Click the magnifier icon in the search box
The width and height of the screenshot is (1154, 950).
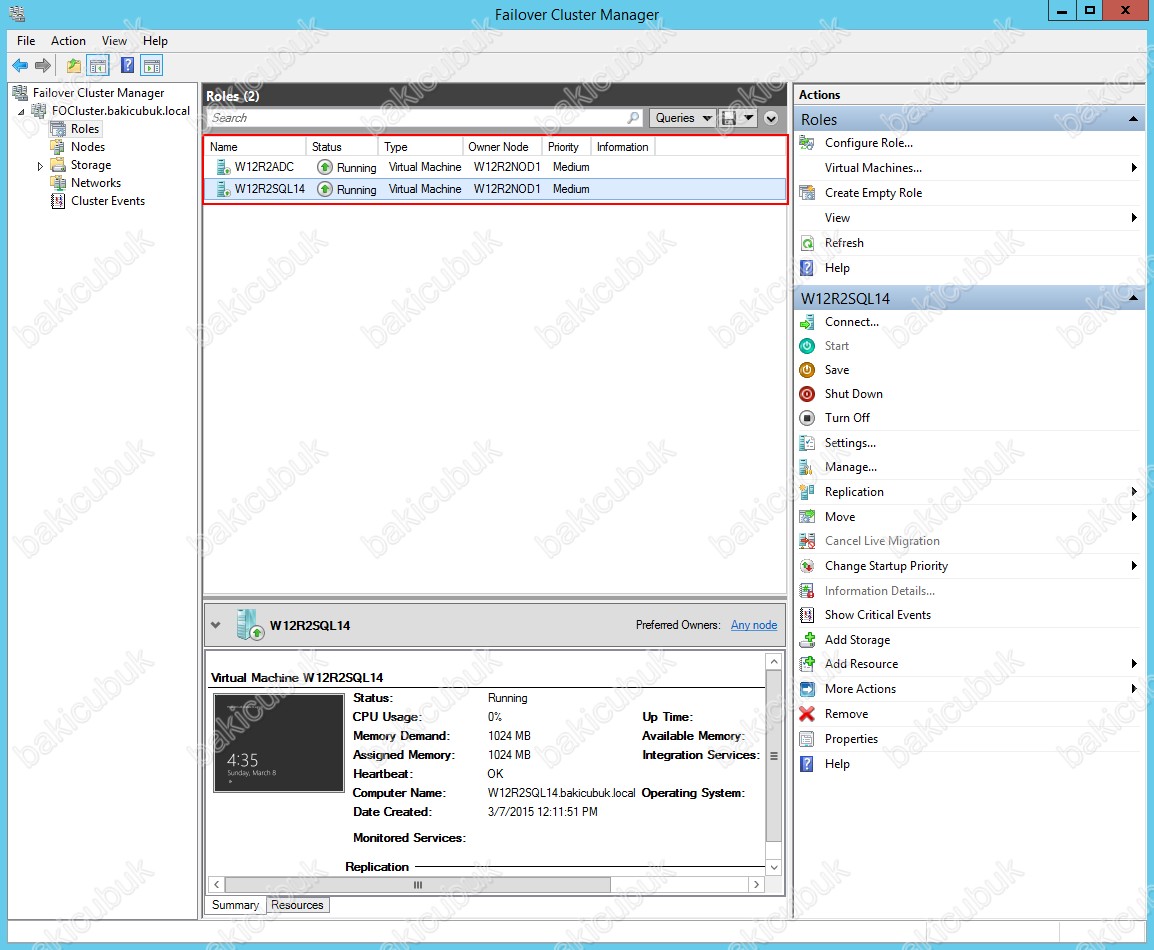click(633, 118)
